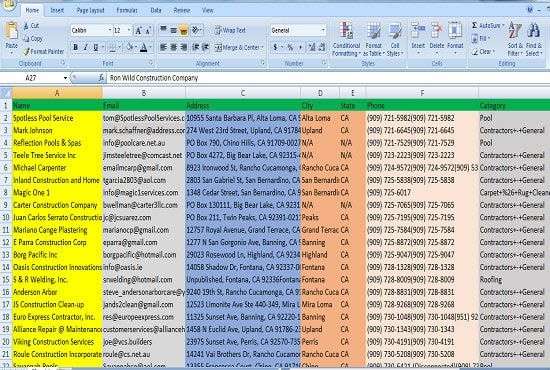Click the Paste icon in Clipboard group
This screenshot has width=550, height=370.
tap(12, 32)
